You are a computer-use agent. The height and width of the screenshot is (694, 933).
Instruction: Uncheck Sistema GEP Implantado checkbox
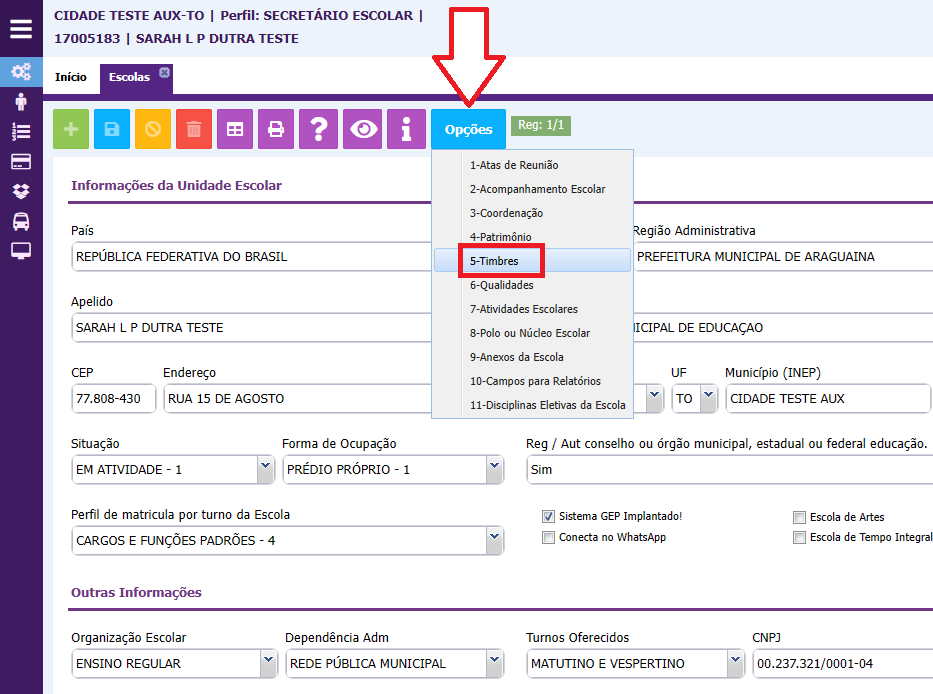pos(548,517)
